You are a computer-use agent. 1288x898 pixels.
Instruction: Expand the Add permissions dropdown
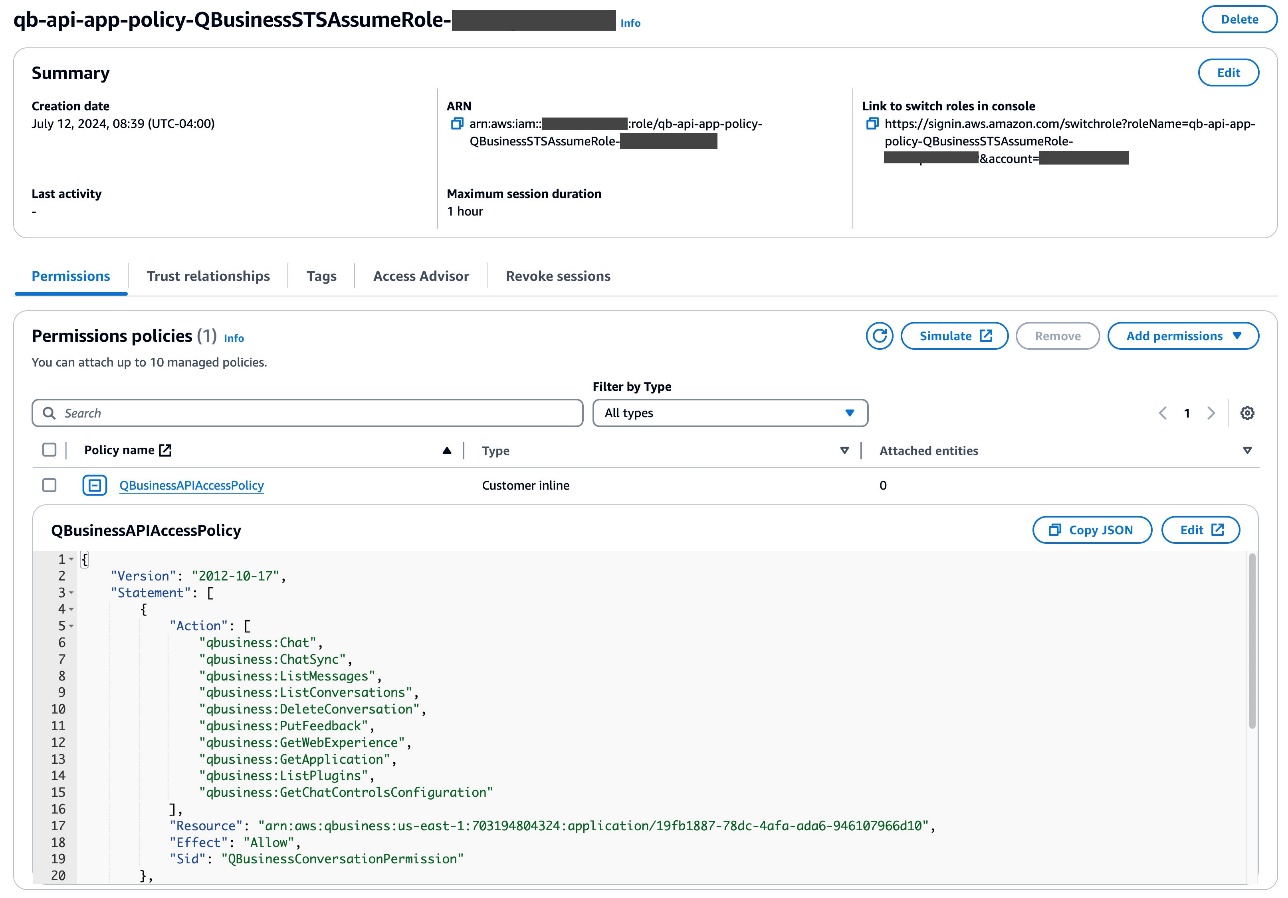pos(1183,336)
